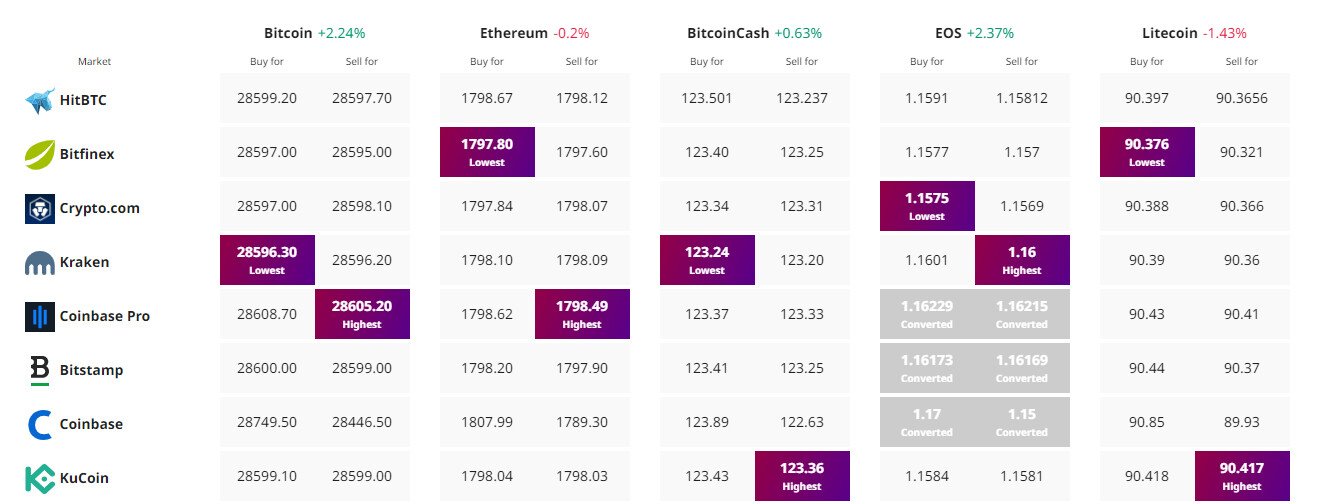
Task: Select Bitfinex lowest Ethereum buy price 1797.80
Action: (x=487, y=152)
